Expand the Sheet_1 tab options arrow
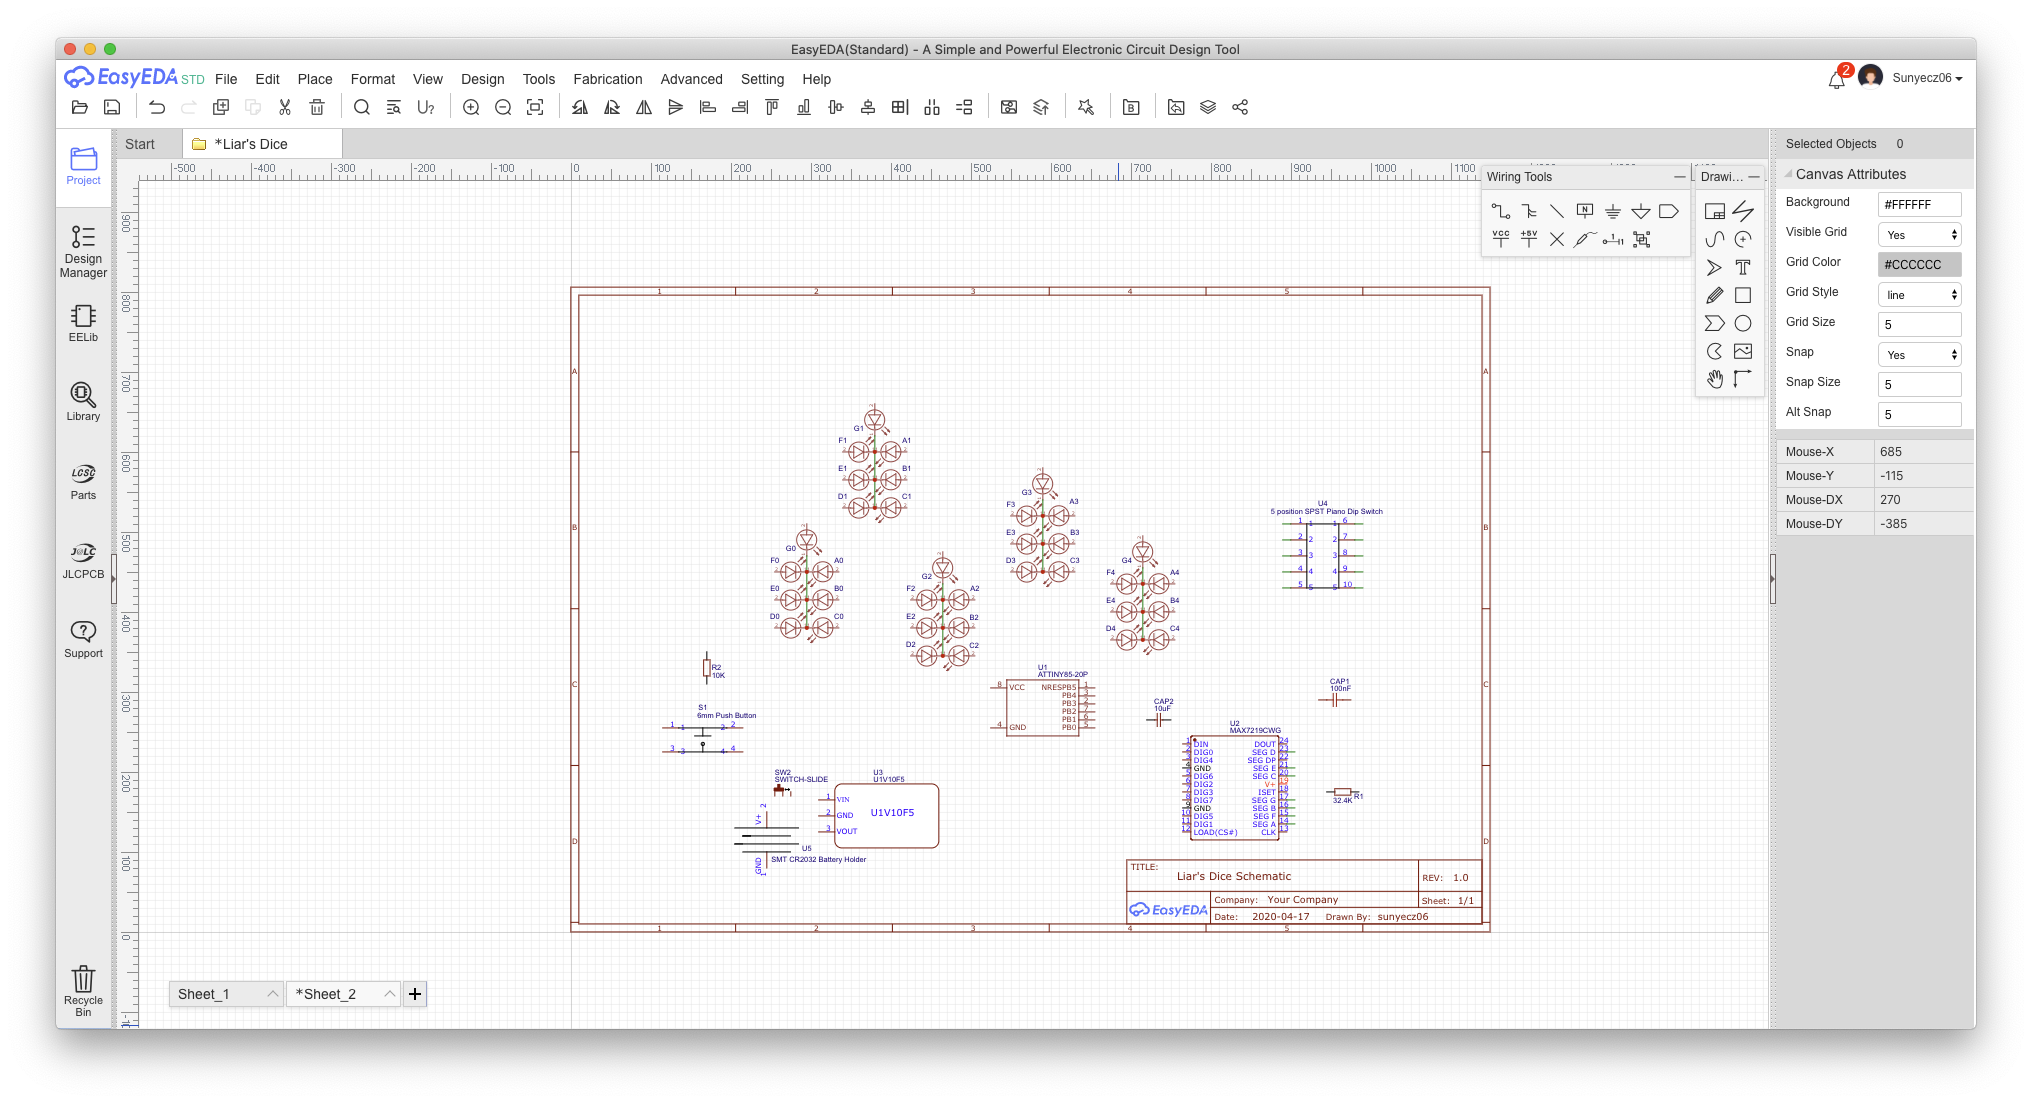2032x1103 pixels. (x=272, y=993)
